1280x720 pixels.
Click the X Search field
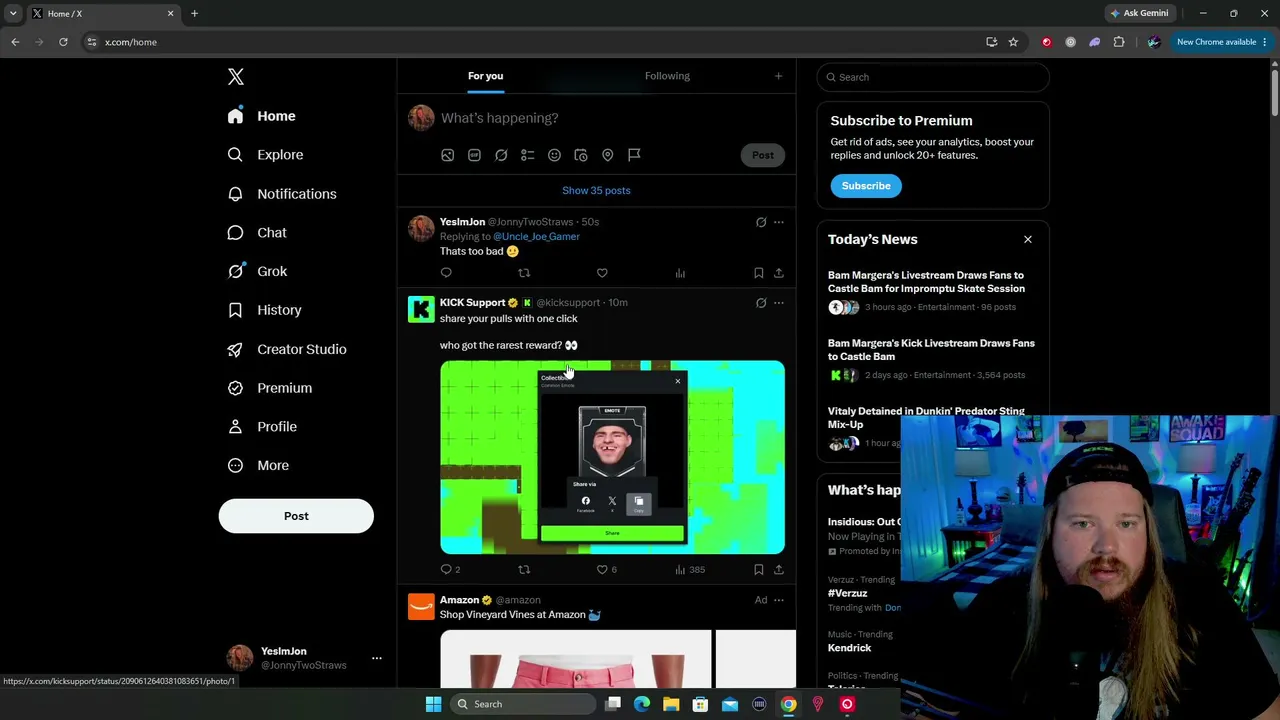933,77
